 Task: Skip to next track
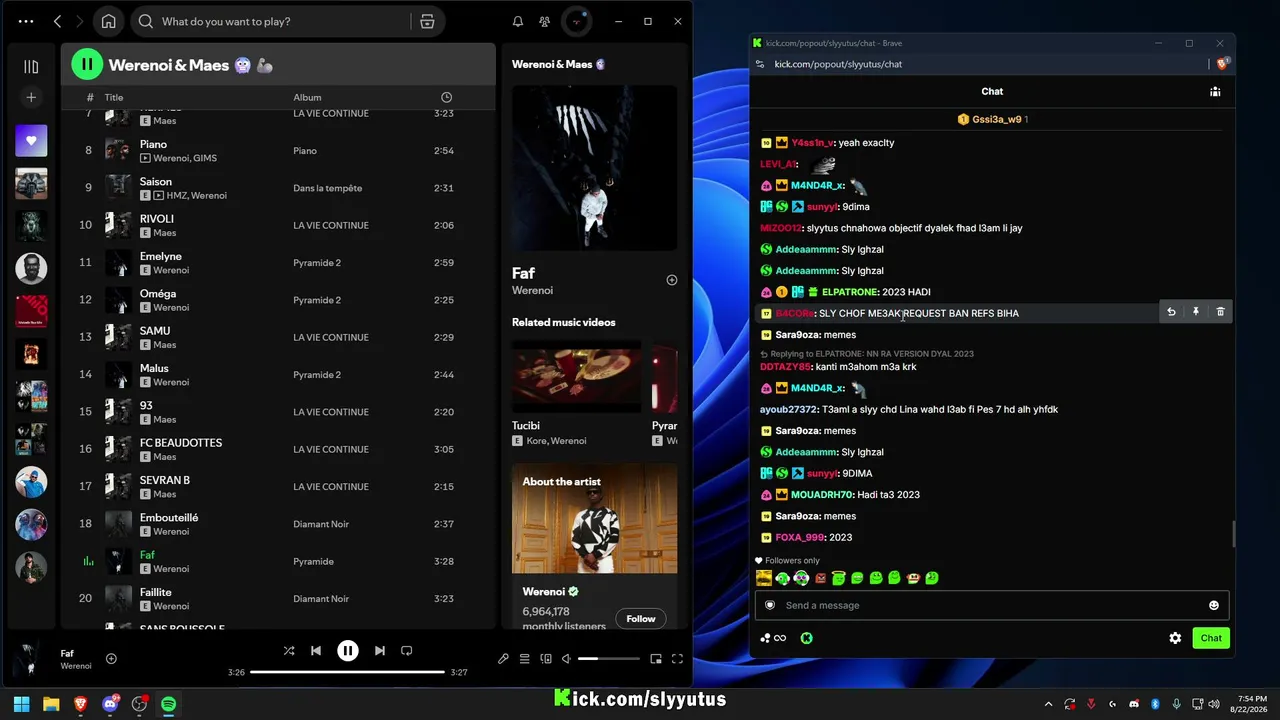(380, 651)
